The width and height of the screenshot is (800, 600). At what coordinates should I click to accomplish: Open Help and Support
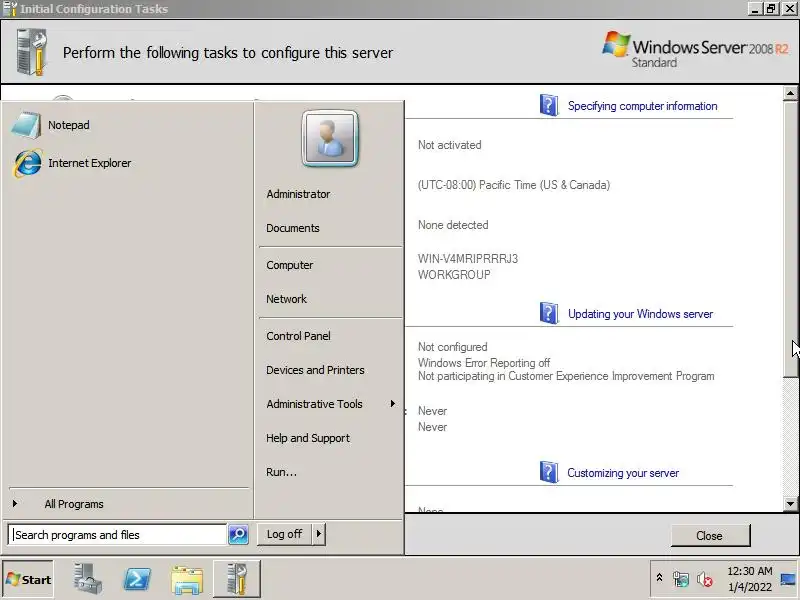(308, 438)
